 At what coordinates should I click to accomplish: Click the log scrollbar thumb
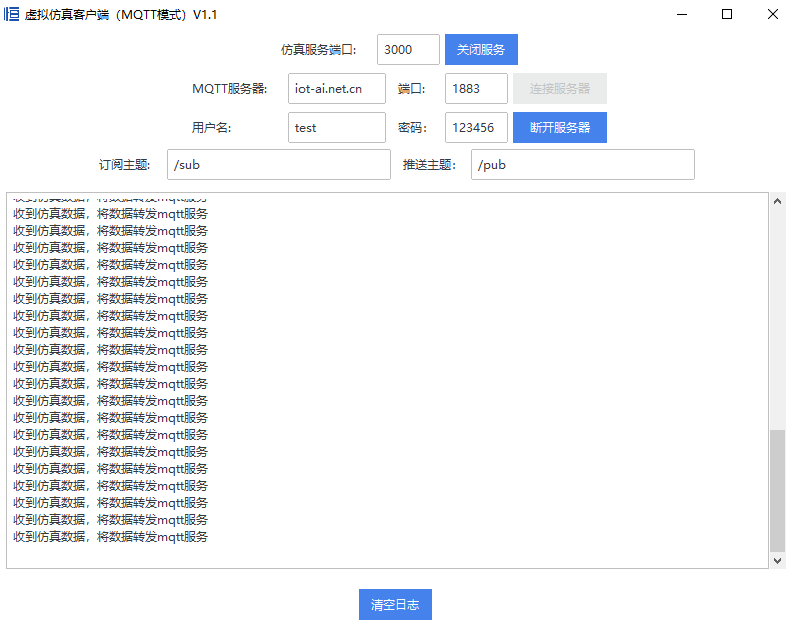click(x=778, y=490)
